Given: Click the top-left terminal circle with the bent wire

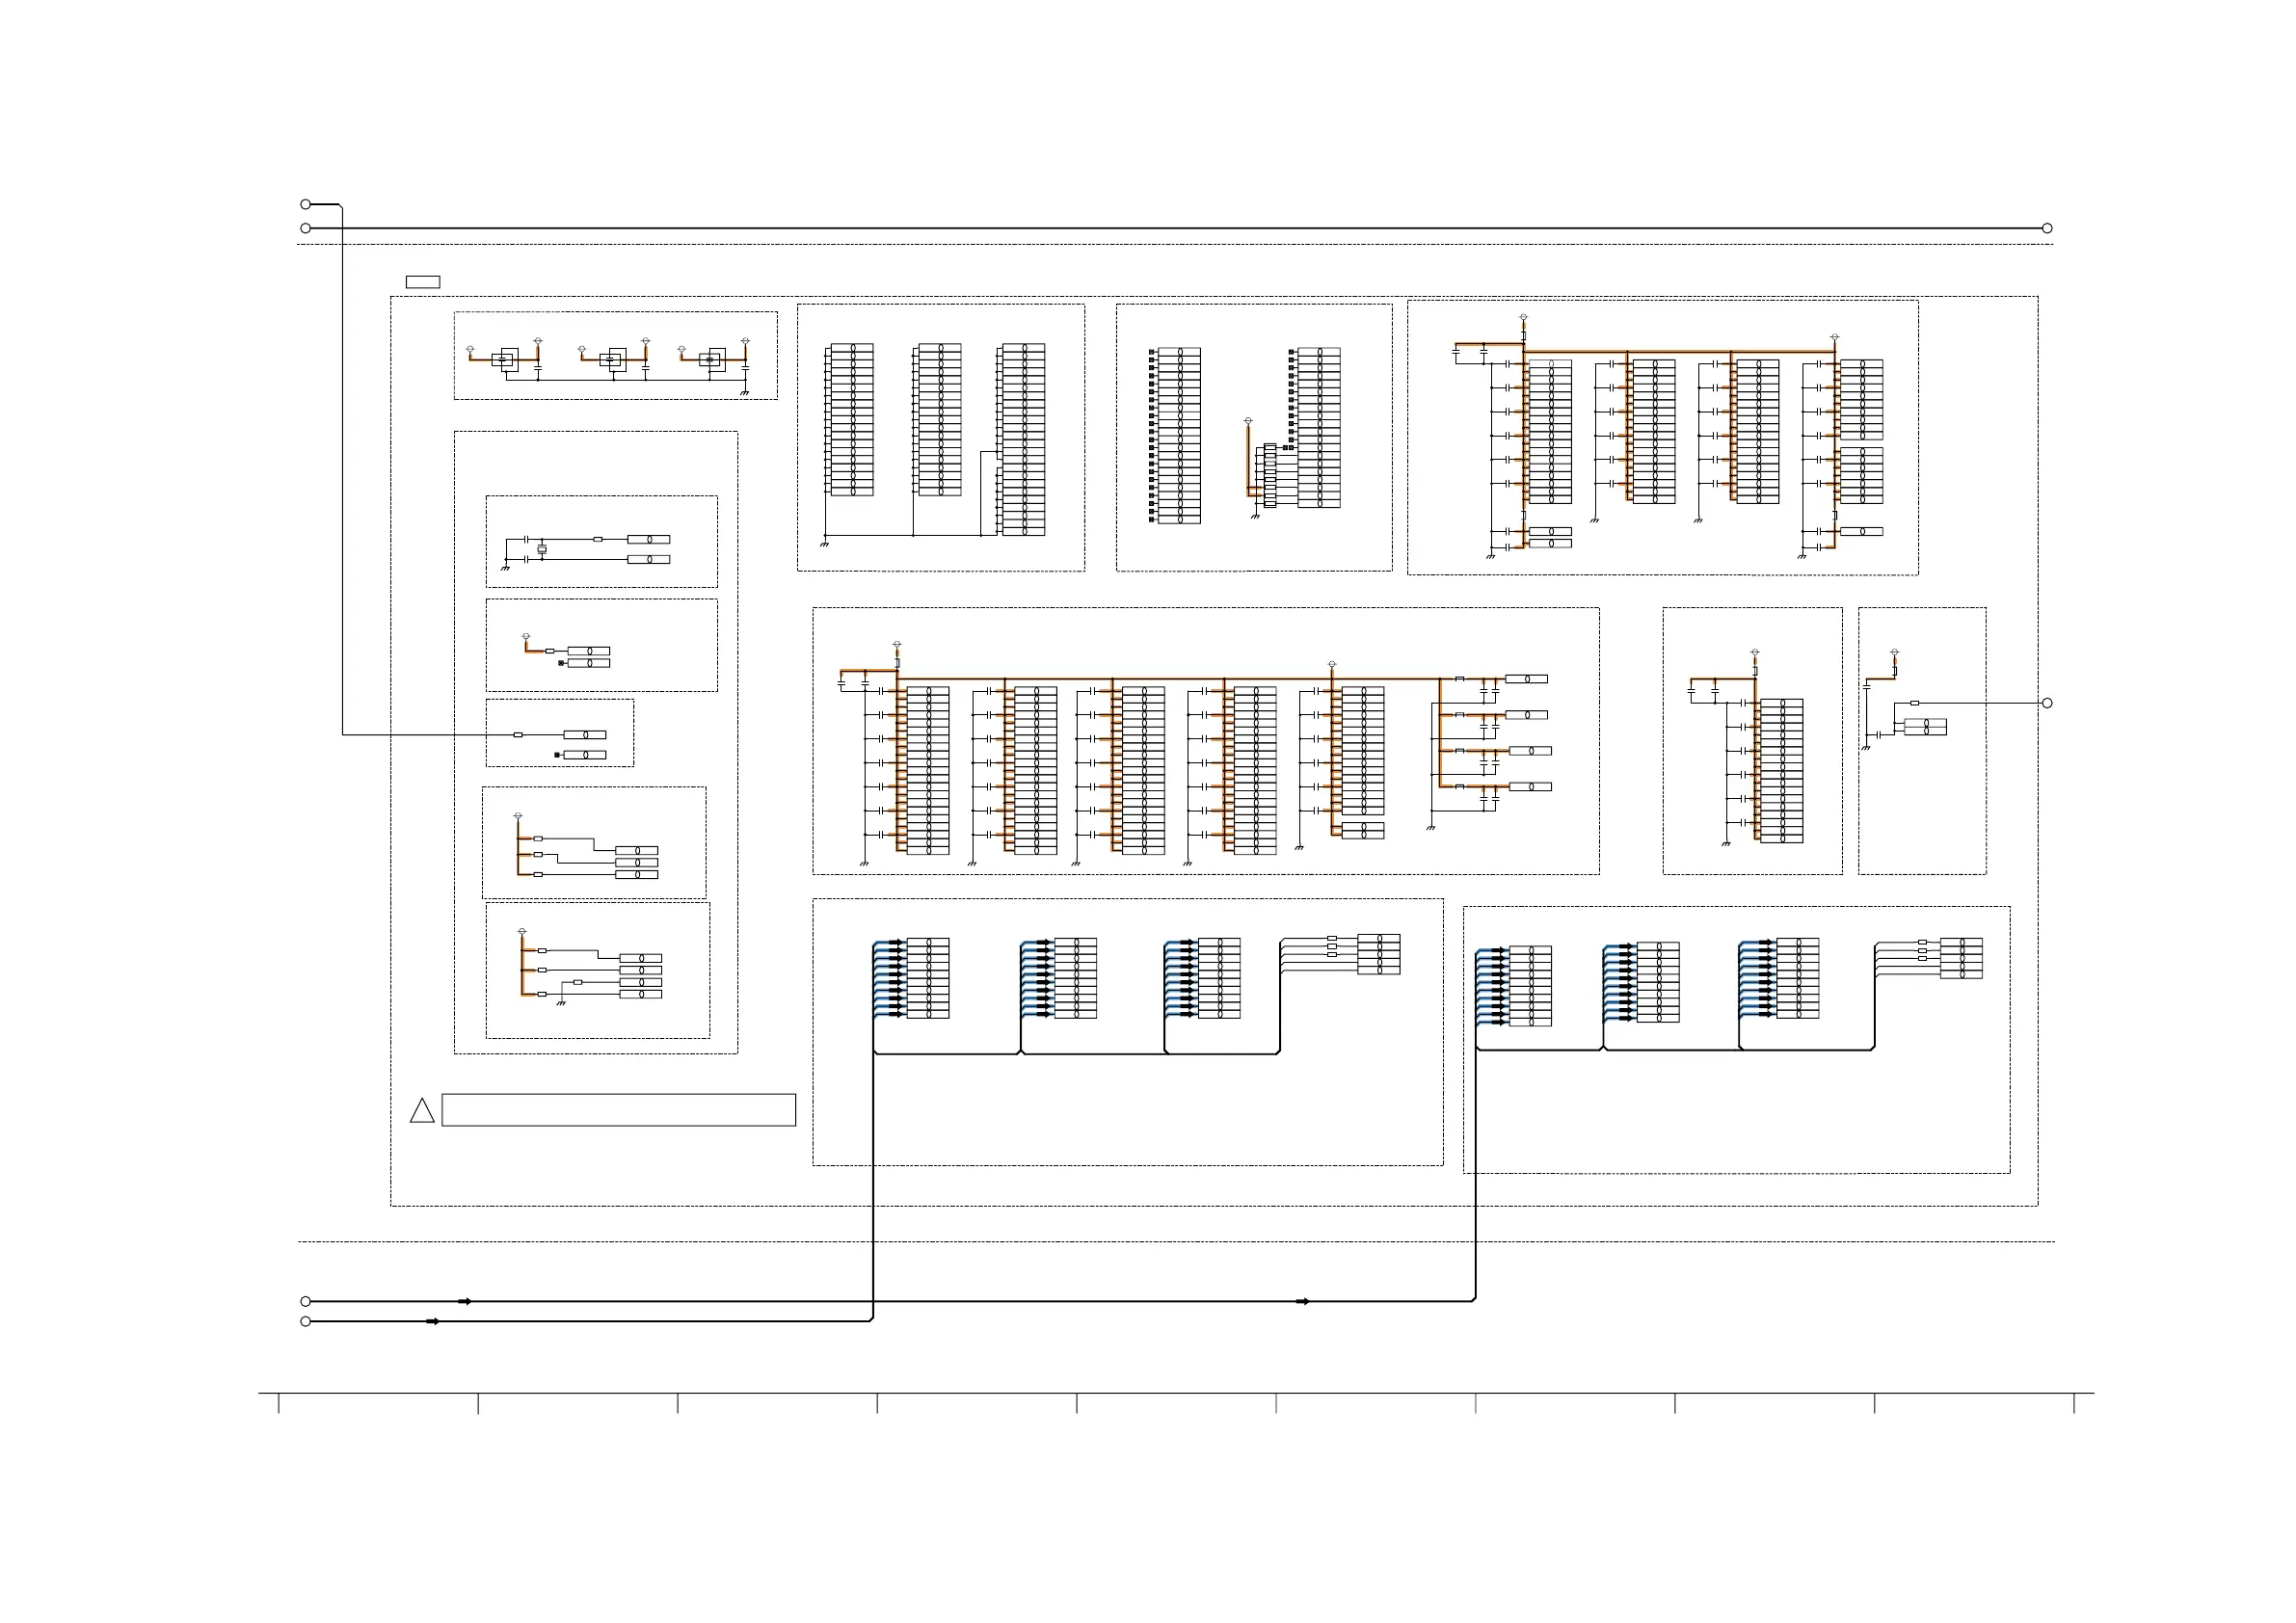Looking at the screenshot, I should click(306, 204).
